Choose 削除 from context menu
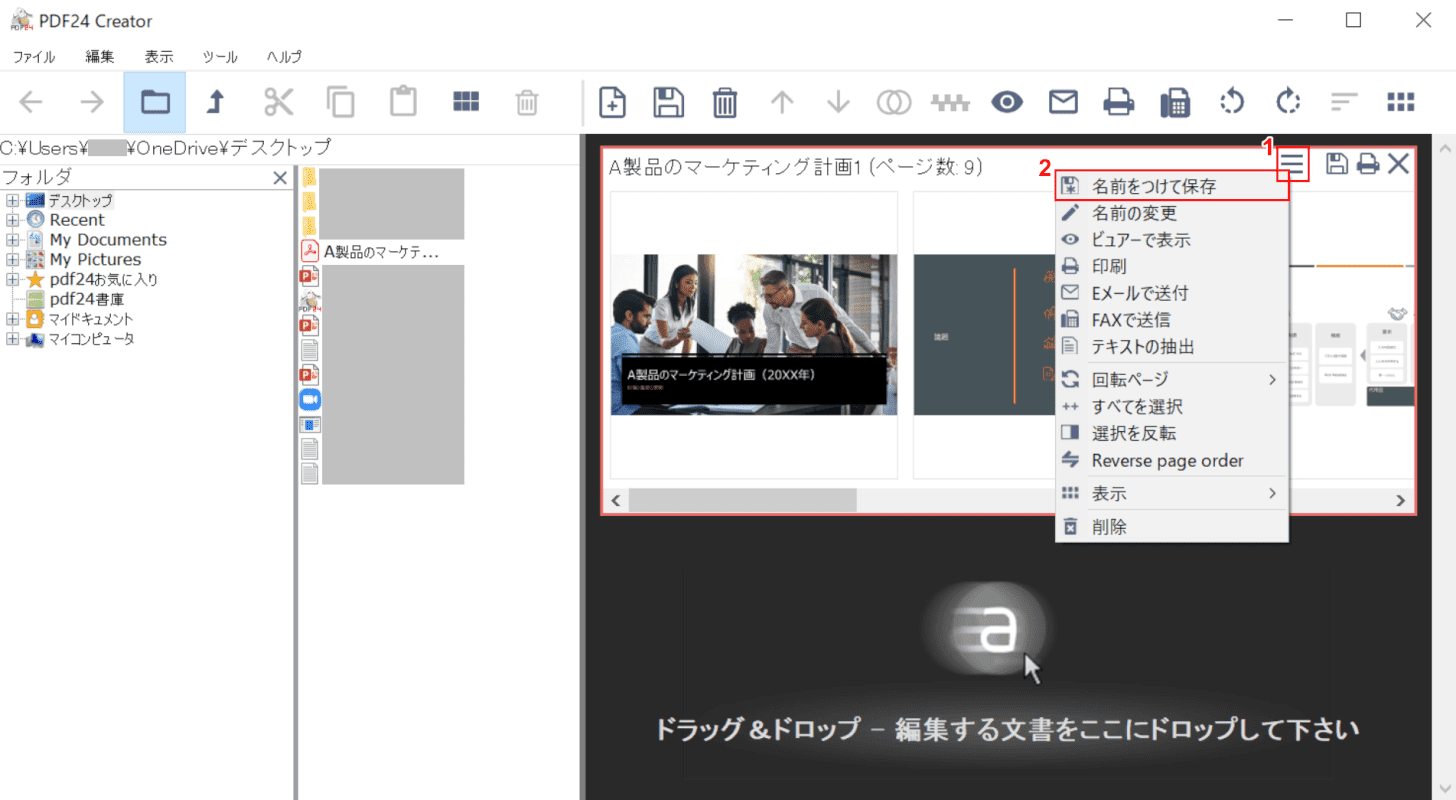 click(x=1172, y=527)
